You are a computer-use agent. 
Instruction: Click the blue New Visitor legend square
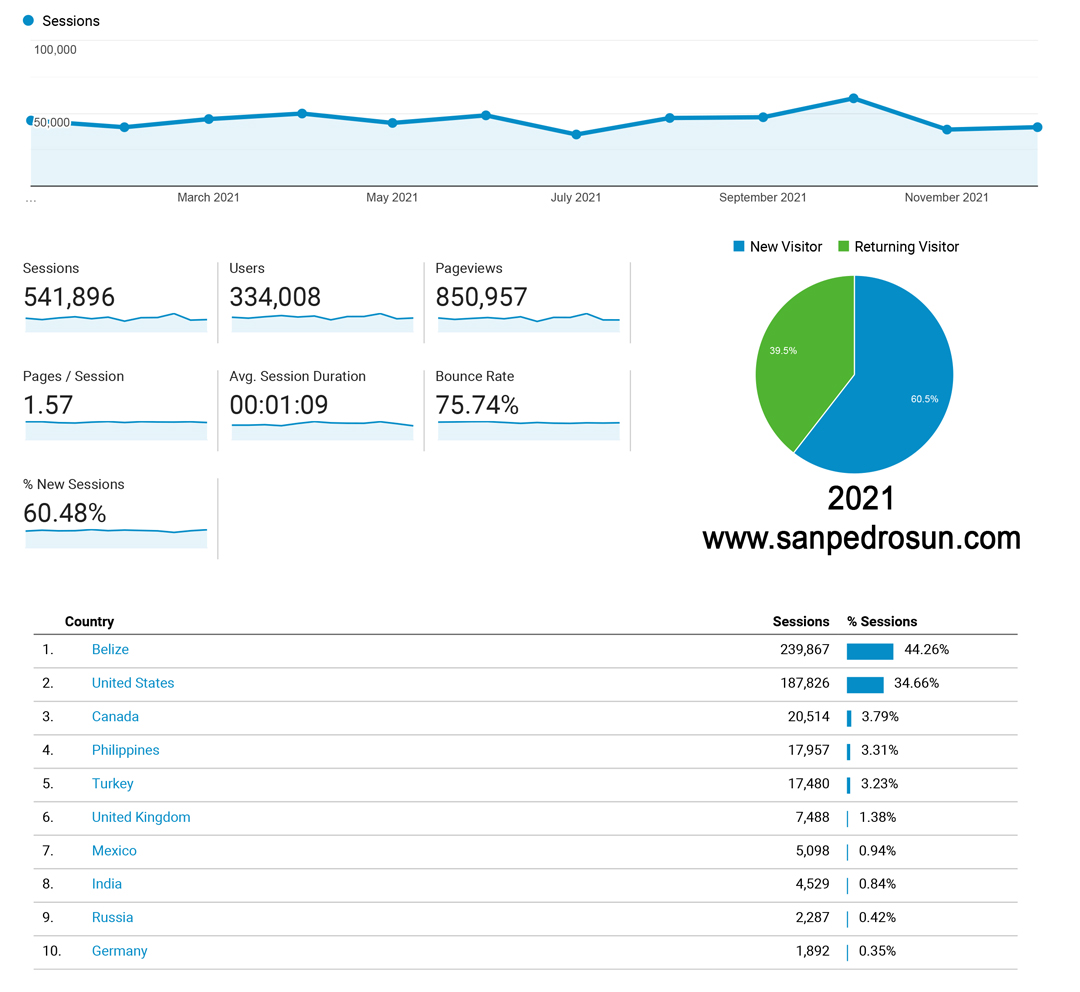739,247
